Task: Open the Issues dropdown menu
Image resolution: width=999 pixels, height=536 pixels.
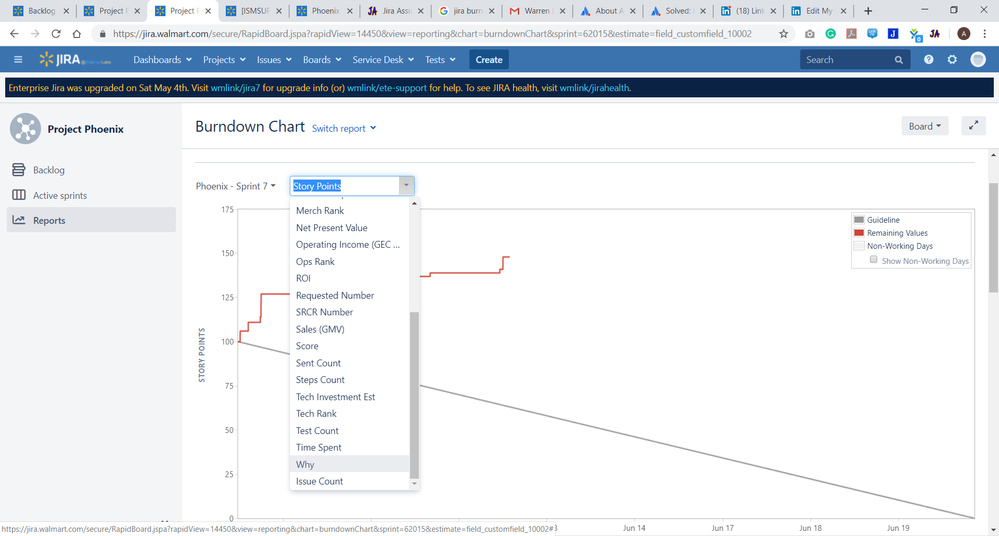Action: 274,59
